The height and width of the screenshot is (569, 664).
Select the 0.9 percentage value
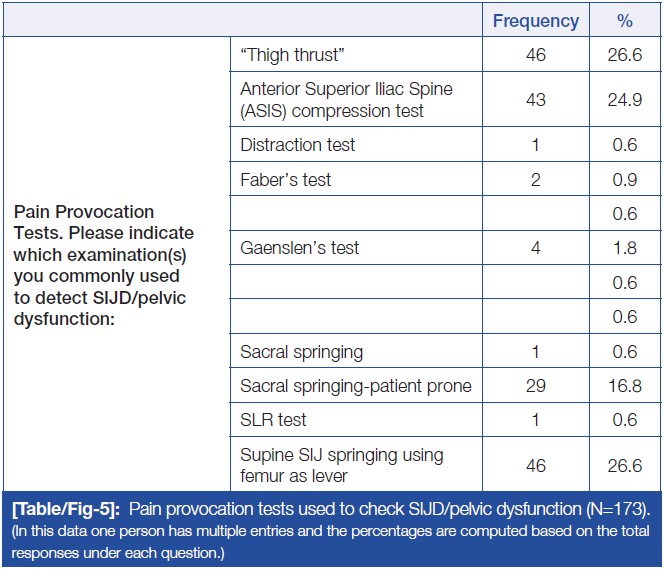pyautogui.click(x=625, y=180)
